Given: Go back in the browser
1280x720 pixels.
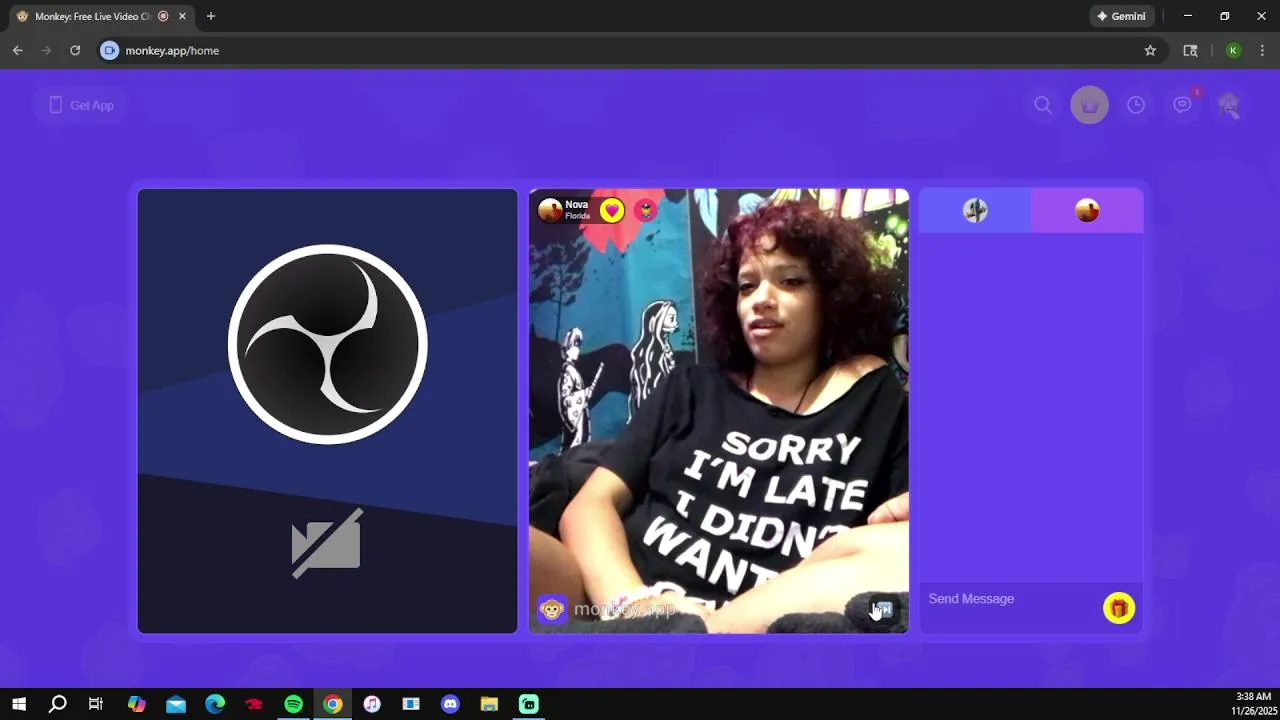Looking at the screenshot, I should pyautogui.click(x=18, y=50).
